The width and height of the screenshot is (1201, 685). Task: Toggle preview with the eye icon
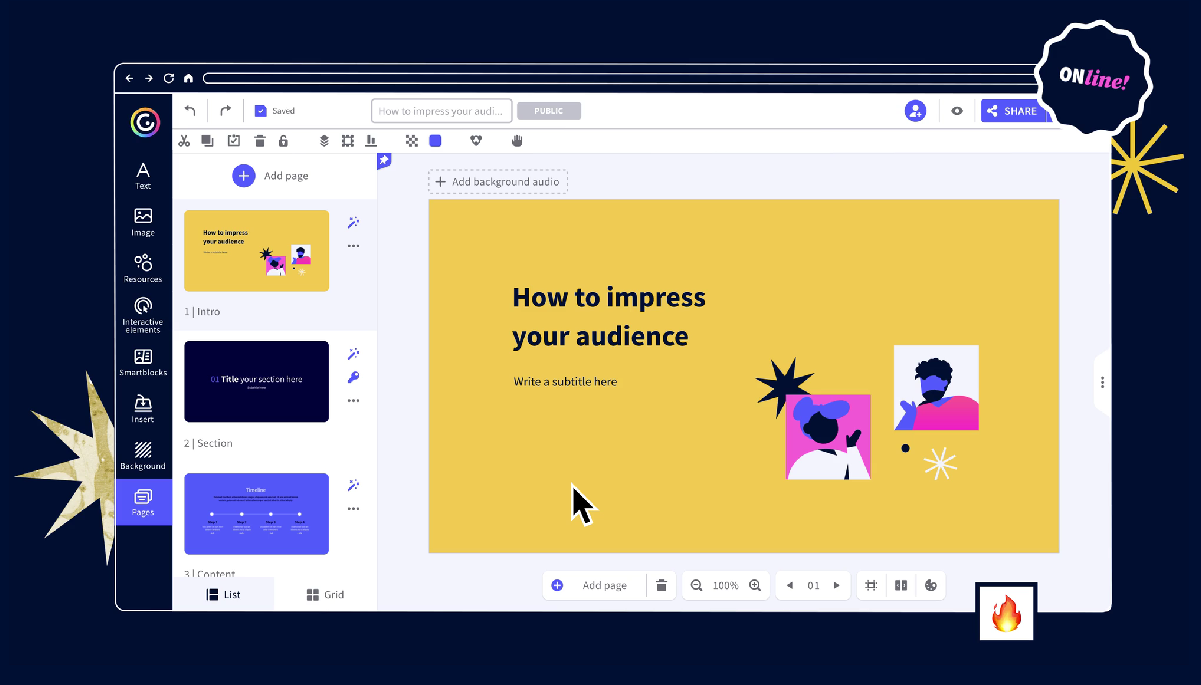(x=956, y=110)
